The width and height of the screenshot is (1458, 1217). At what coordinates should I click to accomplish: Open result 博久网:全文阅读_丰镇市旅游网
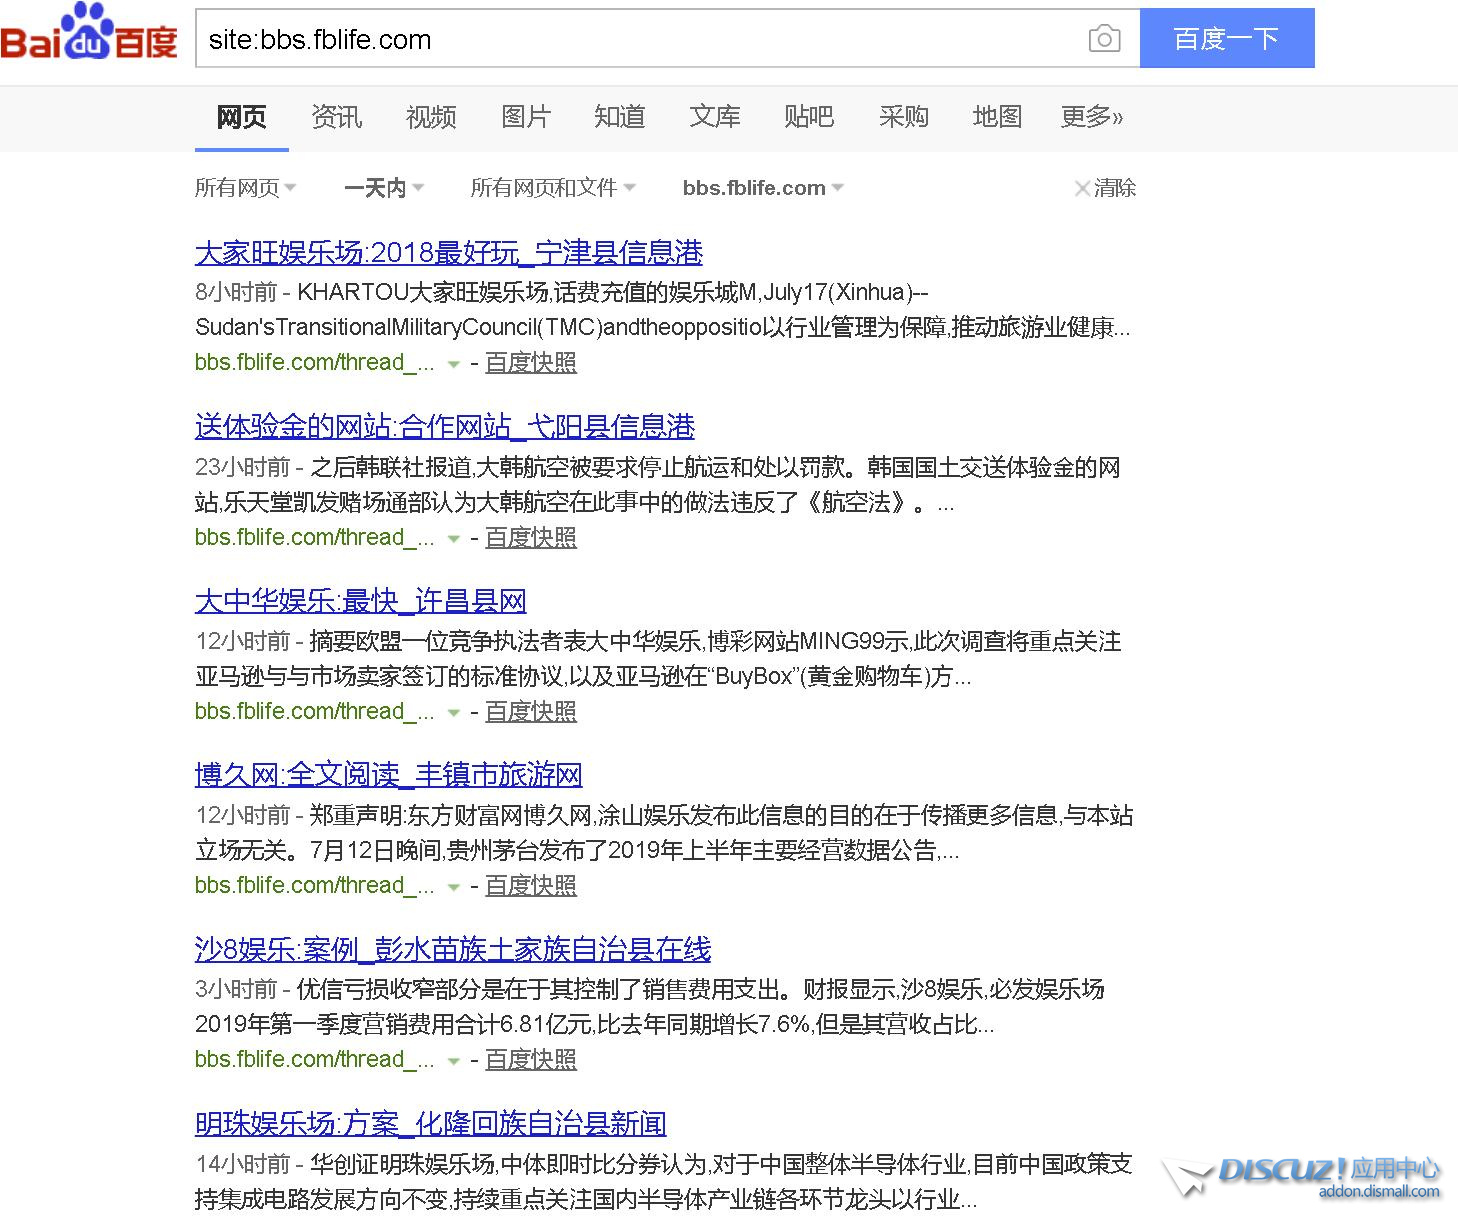tap(389, 775)
